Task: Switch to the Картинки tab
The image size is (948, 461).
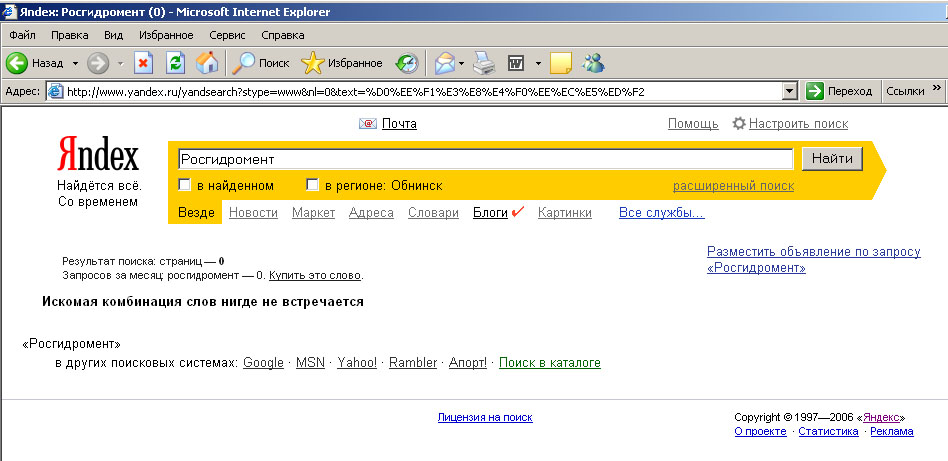Action: click(565, 213)
